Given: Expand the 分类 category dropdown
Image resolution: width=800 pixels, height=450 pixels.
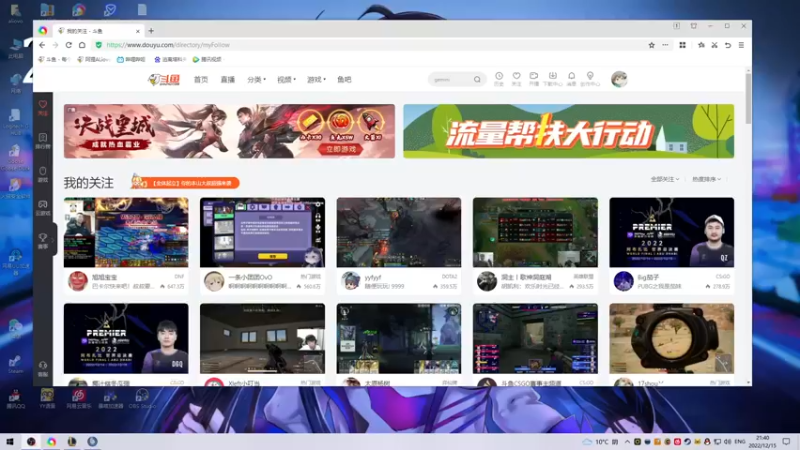Looking at the screenshot, I should [x=256, y=80].
